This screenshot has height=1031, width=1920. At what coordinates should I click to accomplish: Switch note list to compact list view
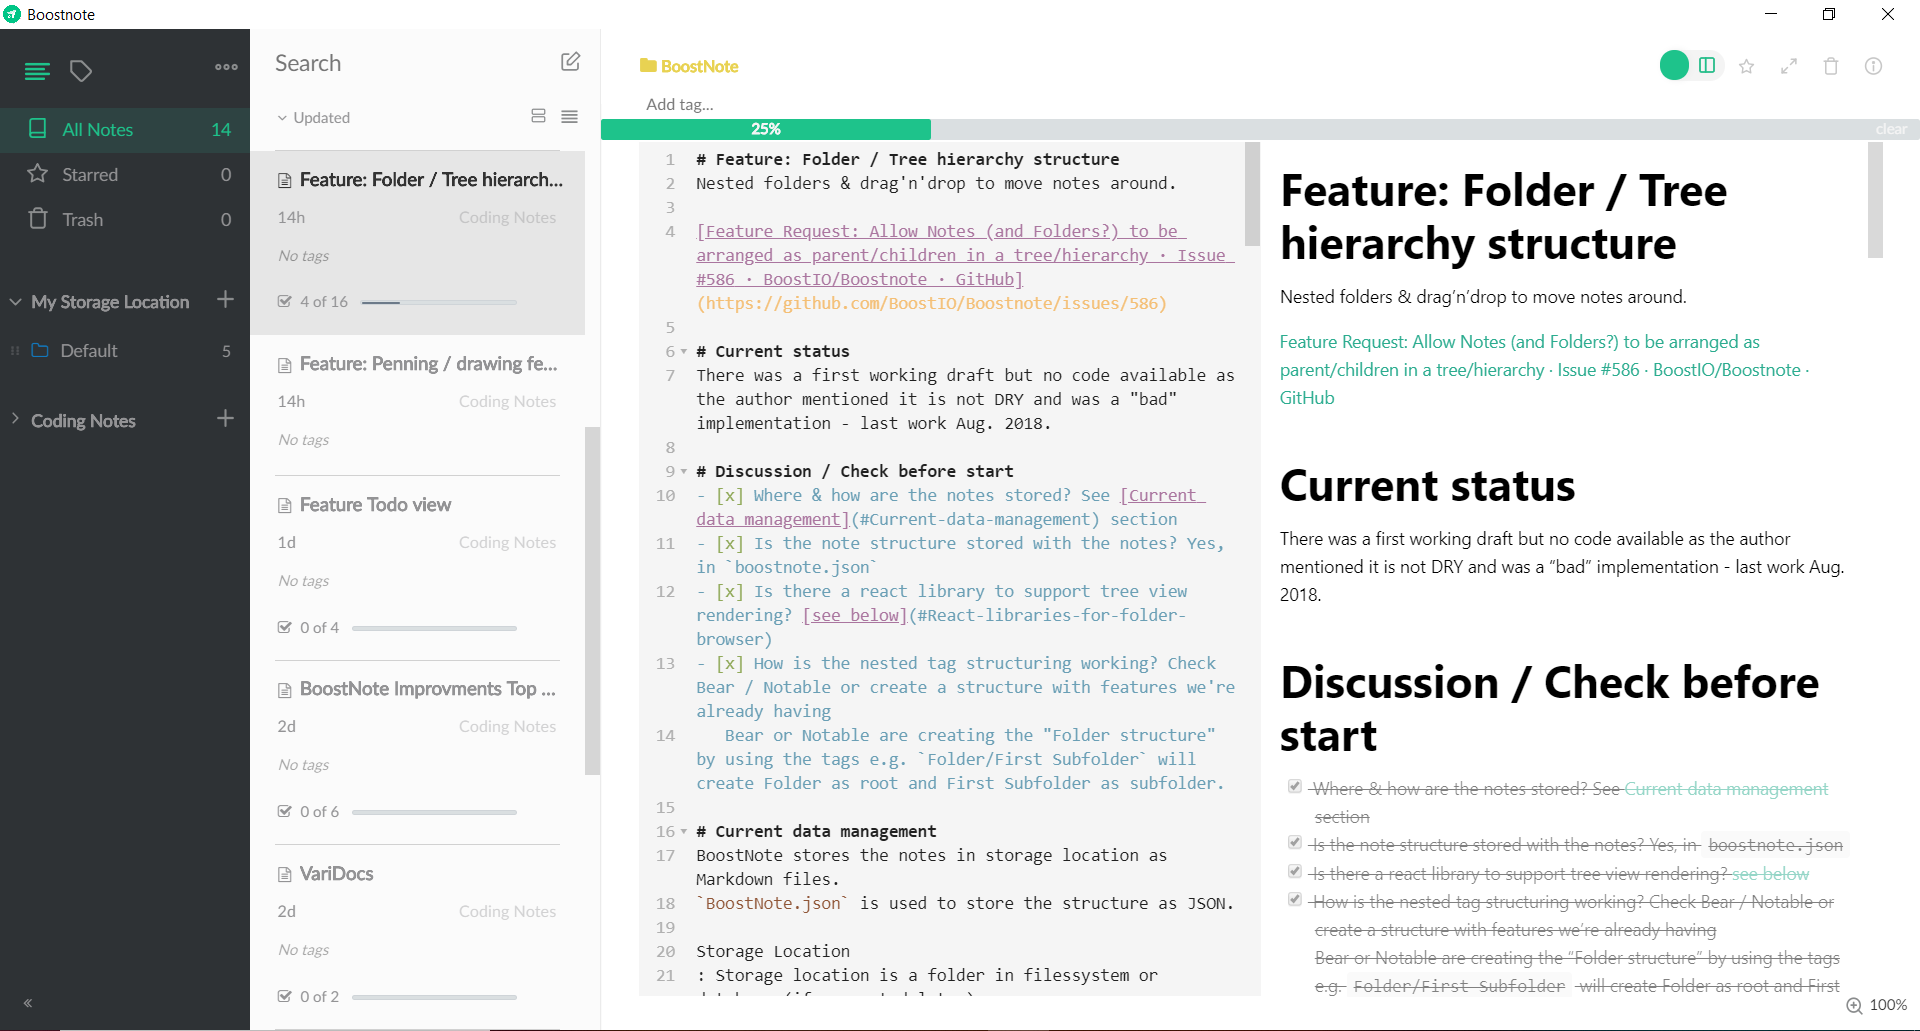pos(570,116)
